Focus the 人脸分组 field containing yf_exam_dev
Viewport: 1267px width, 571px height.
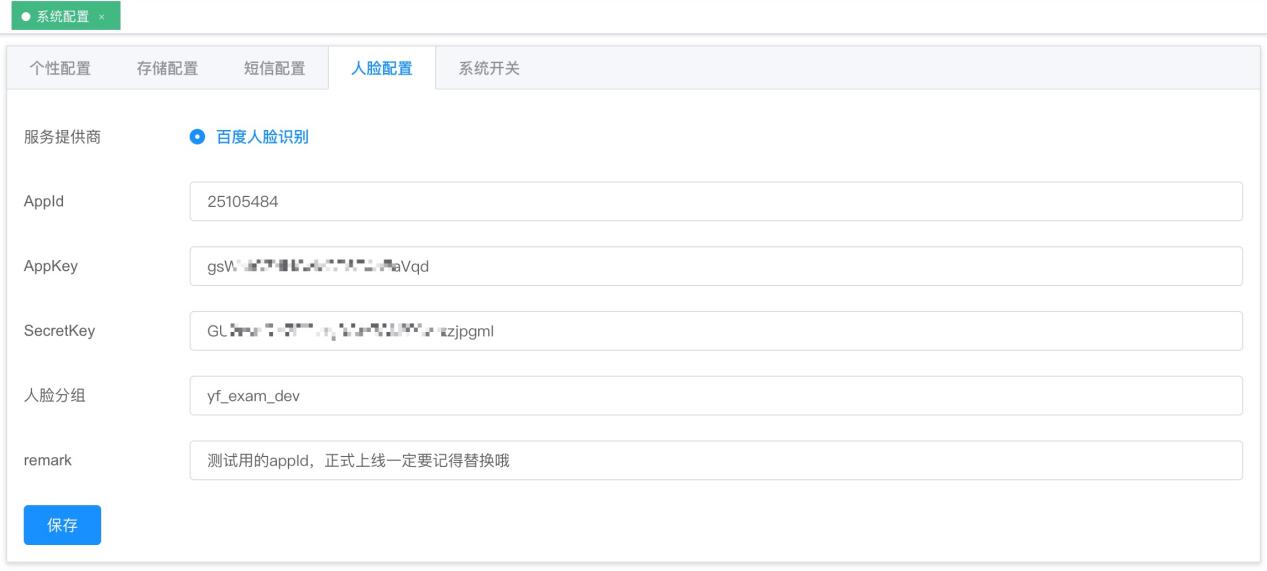(716, 396)
